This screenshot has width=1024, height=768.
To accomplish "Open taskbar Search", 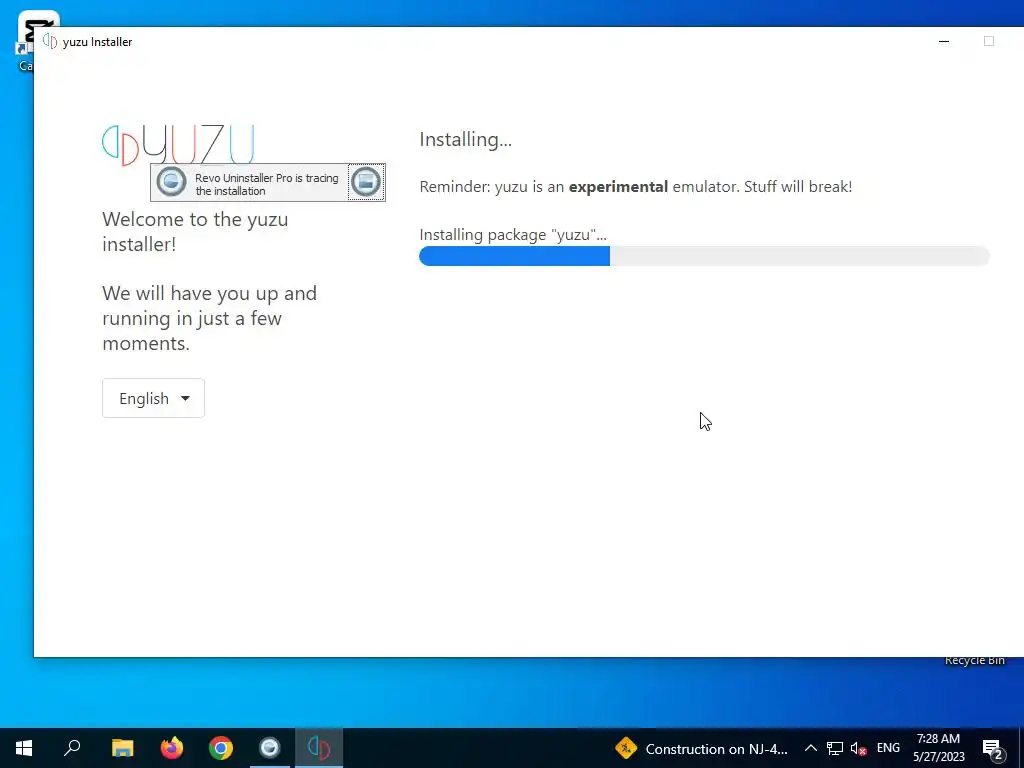I will click(72, 748).
